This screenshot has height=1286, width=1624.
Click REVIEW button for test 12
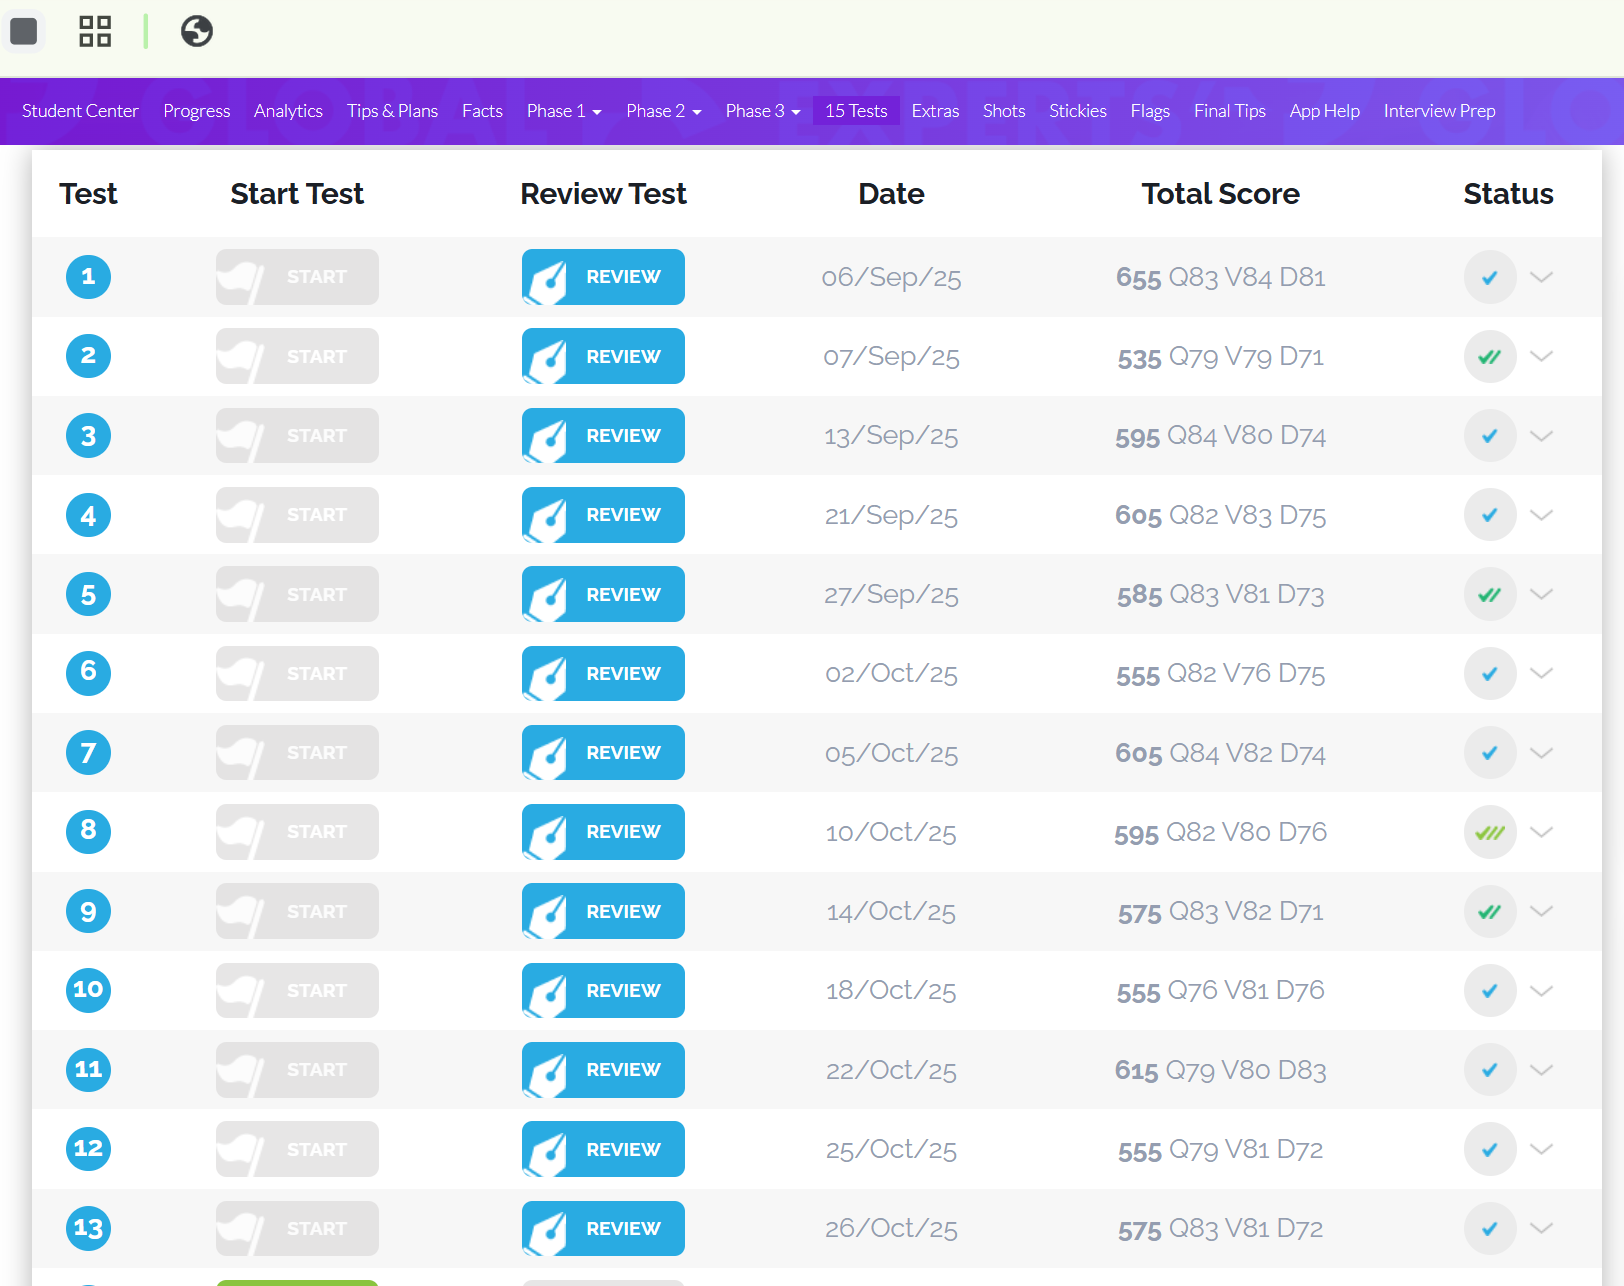[x=603, y=1149]
